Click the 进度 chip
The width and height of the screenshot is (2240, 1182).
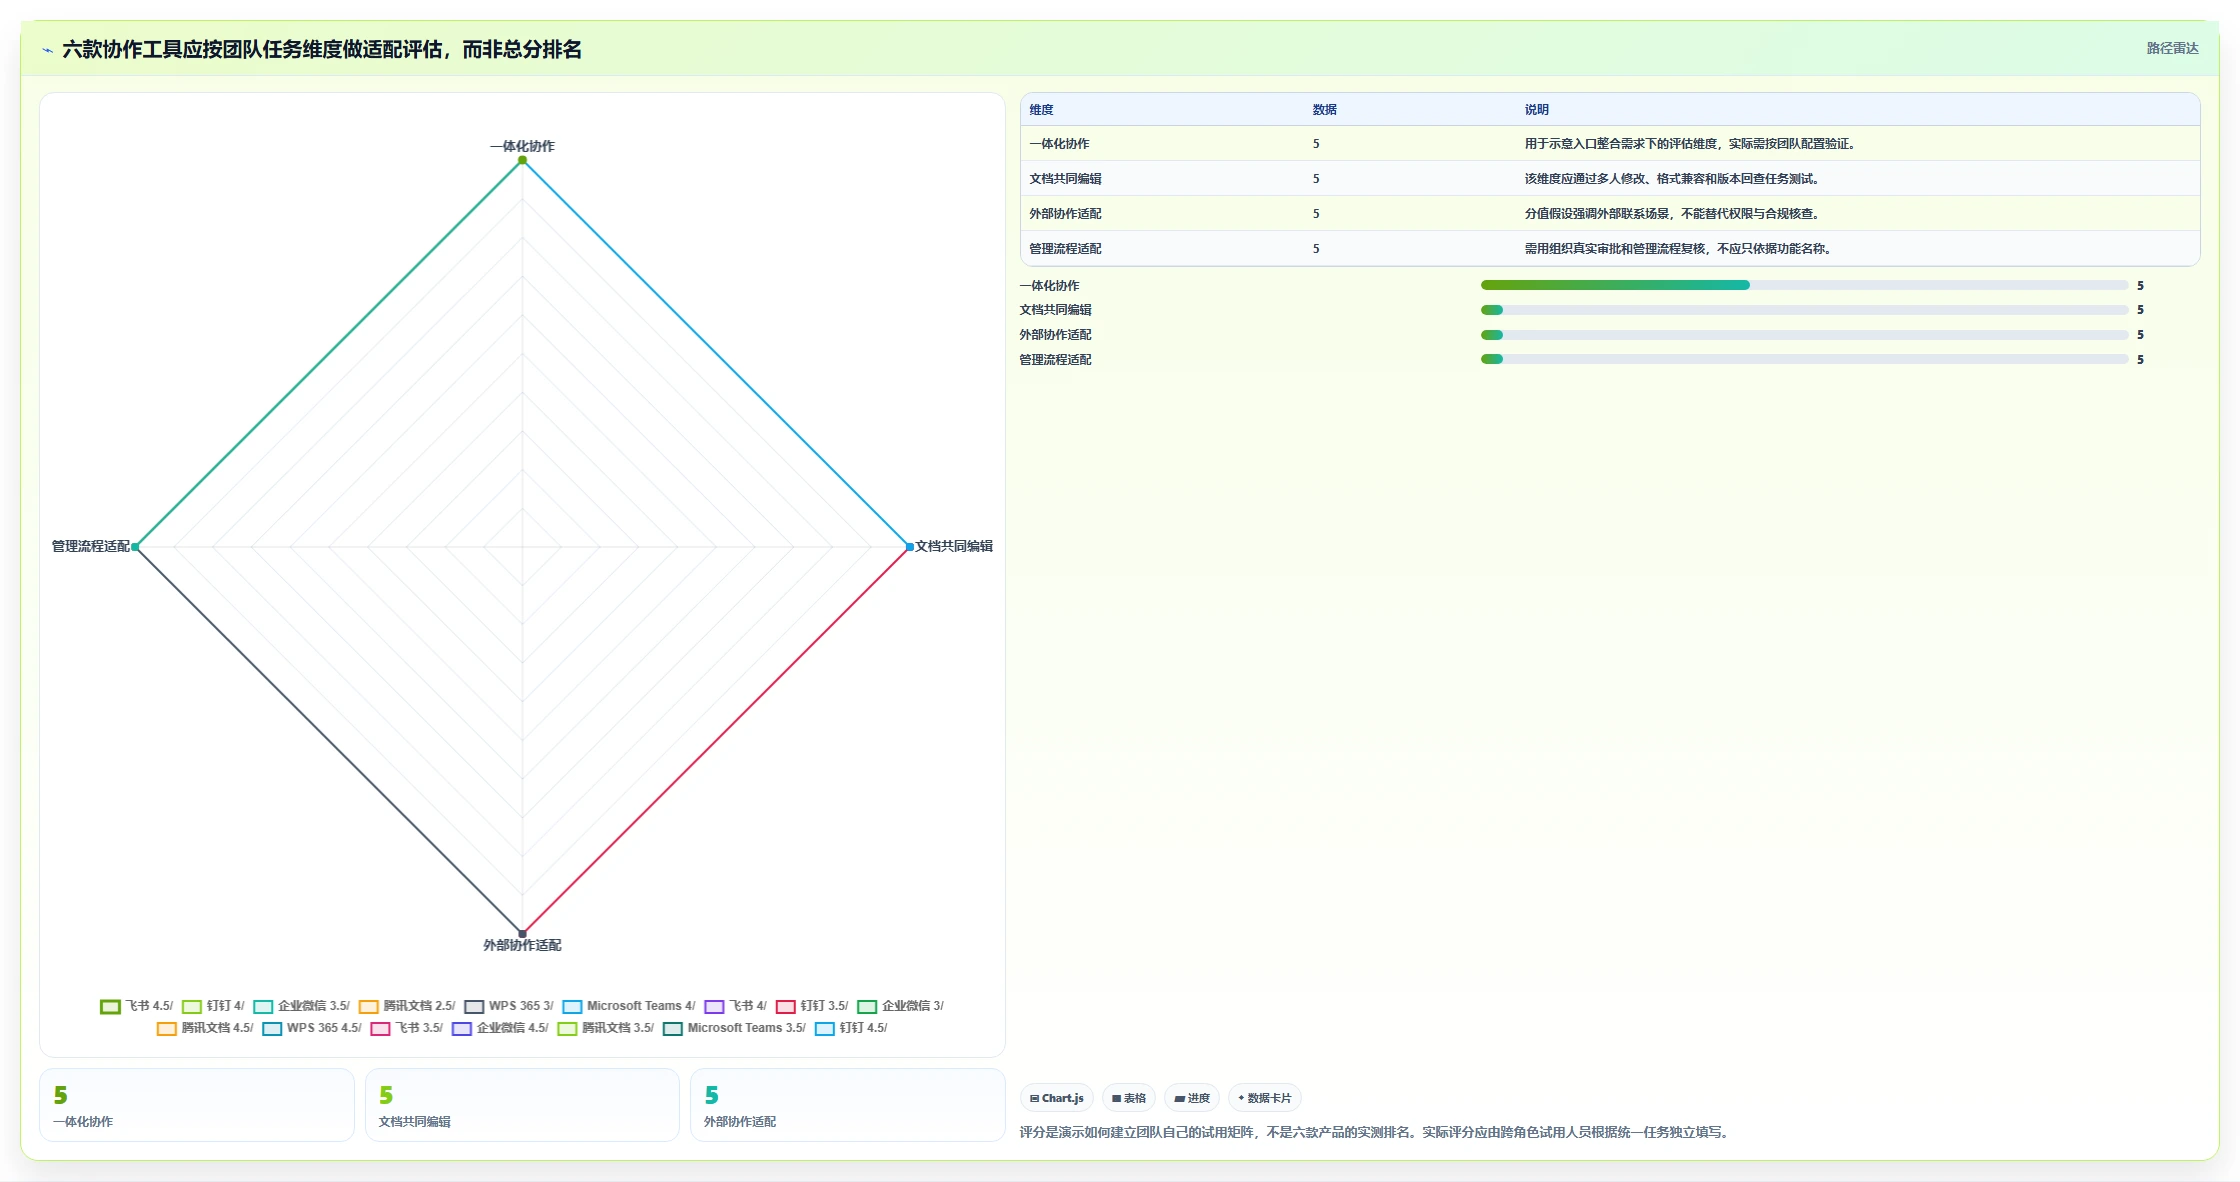1192,1098
